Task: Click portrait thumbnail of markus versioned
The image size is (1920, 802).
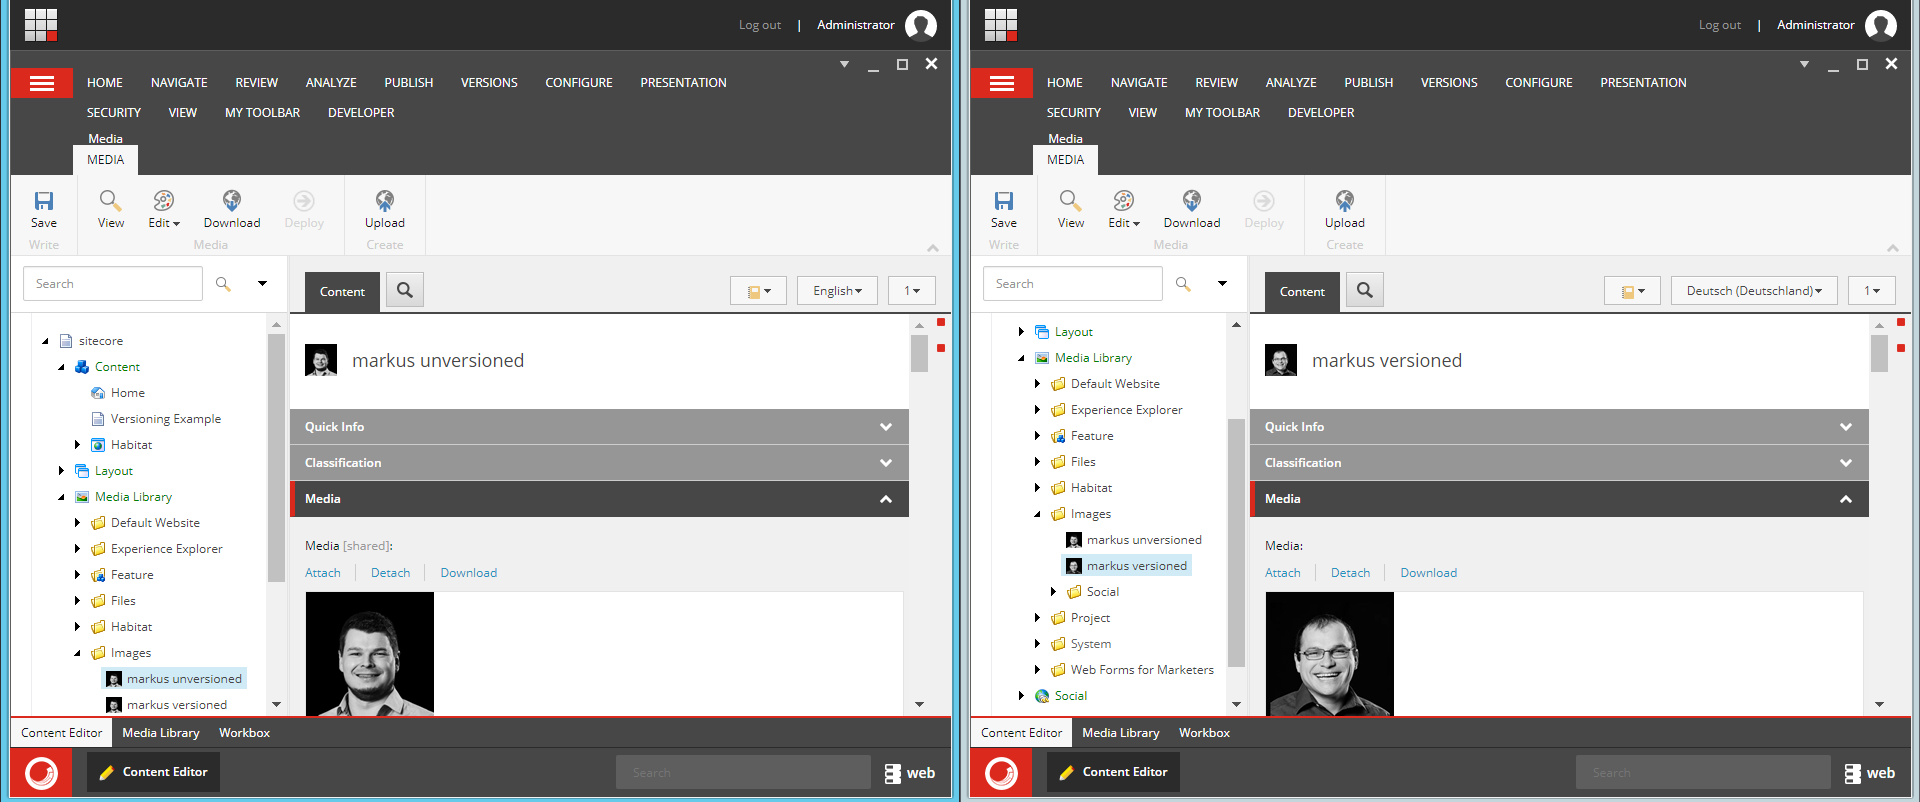Action: [1330, 654]
